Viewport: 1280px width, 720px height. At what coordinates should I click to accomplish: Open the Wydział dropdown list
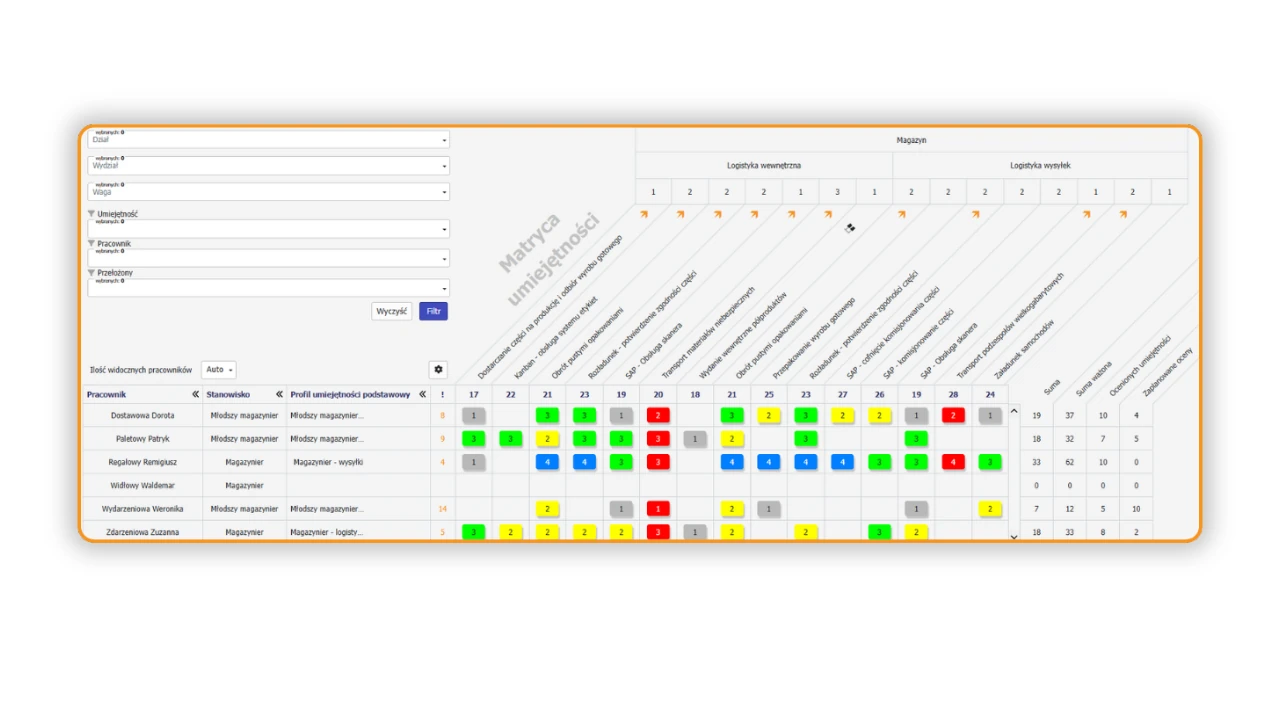pos(269,166)
